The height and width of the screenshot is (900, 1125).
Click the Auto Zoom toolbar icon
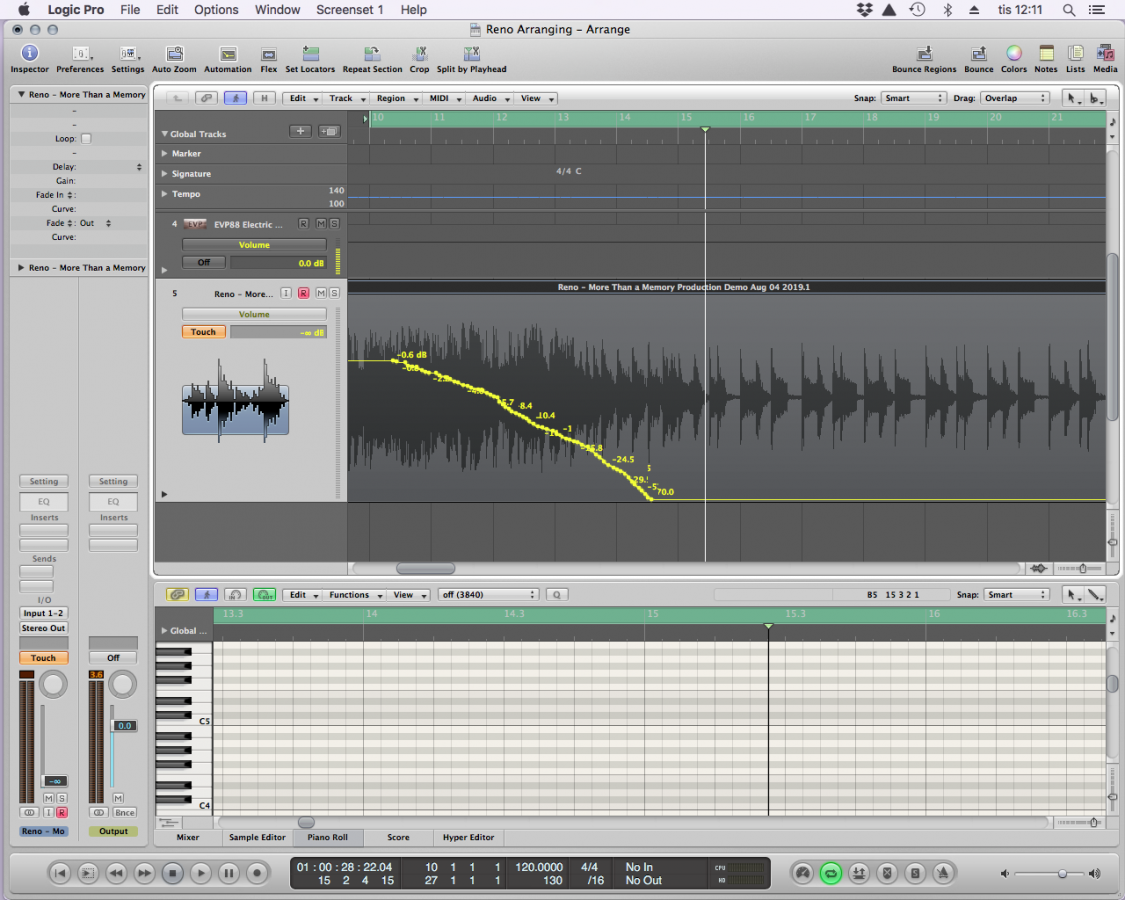(174, 54)
